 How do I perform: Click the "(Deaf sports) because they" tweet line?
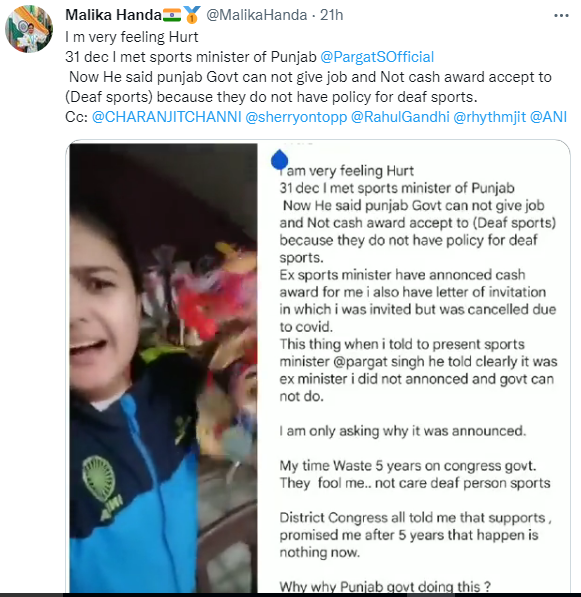coord(271,97)
